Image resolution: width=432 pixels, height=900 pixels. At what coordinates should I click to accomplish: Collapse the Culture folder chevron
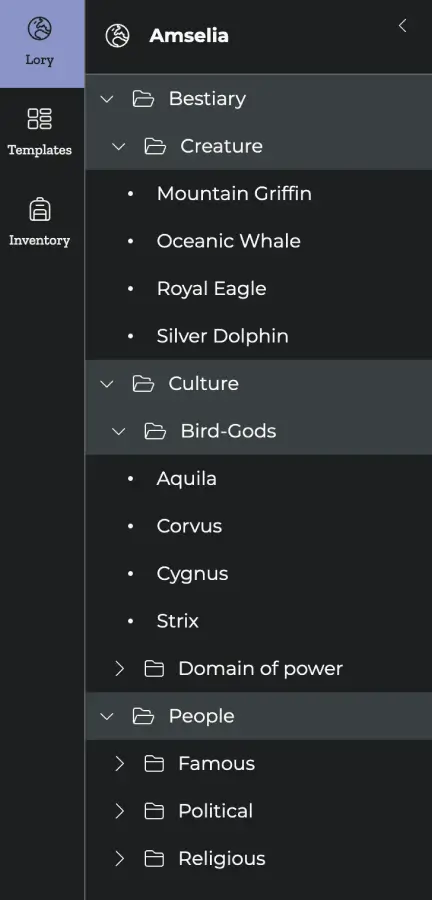(107, 384)
